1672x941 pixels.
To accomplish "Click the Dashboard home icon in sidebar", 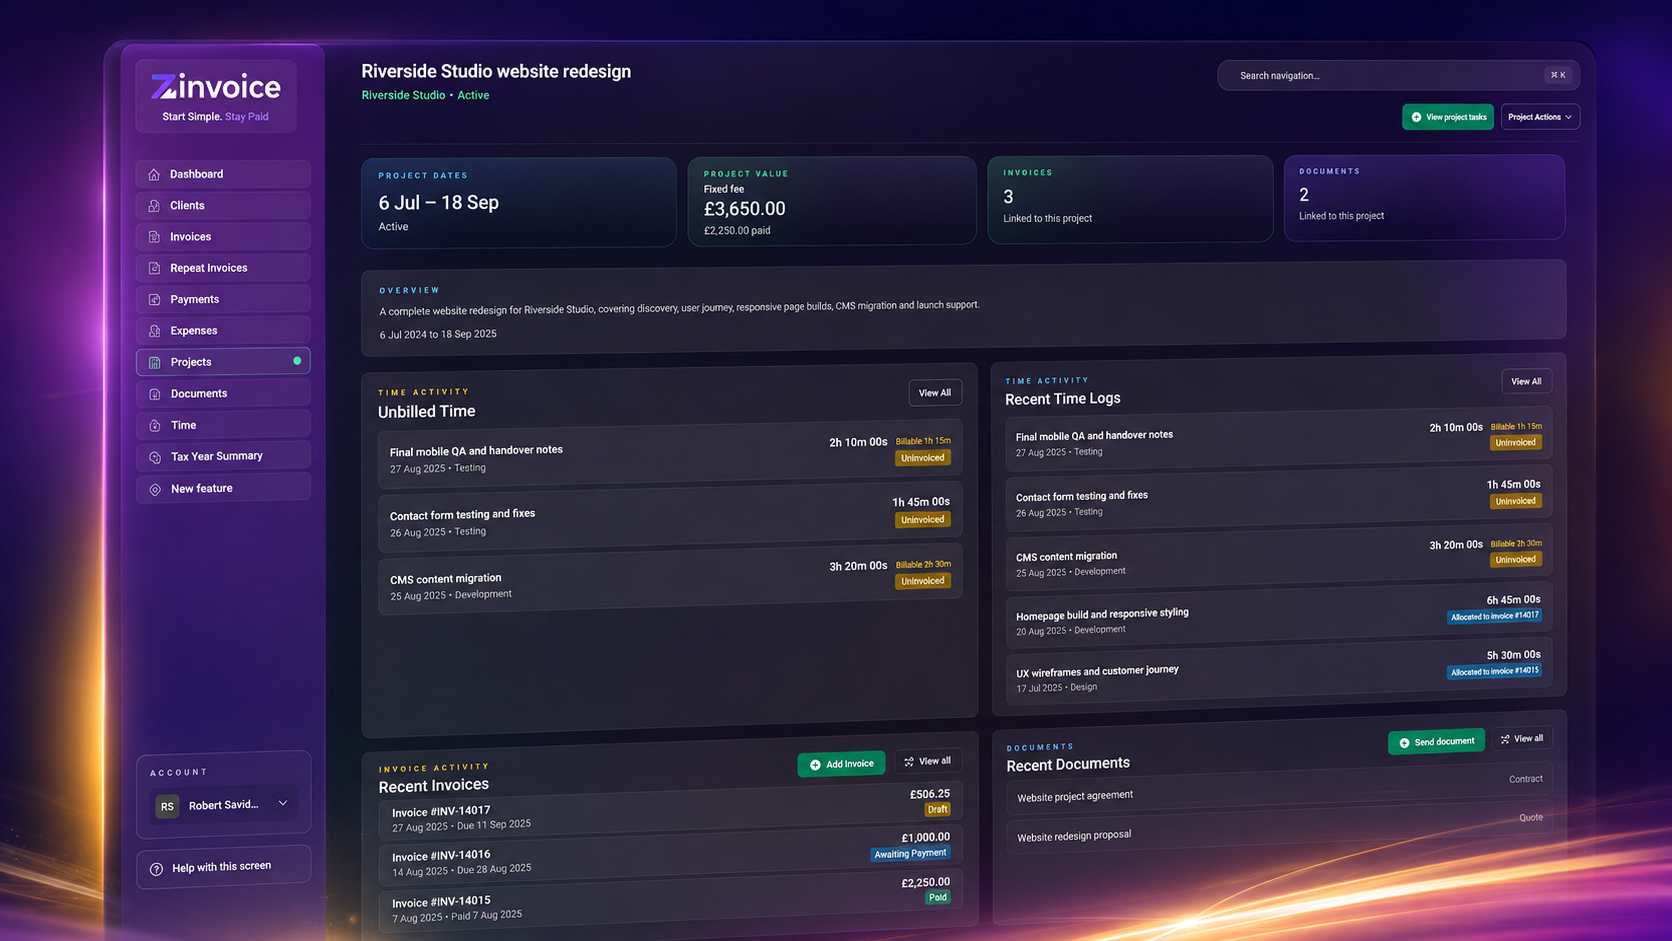I will (154, 174).
